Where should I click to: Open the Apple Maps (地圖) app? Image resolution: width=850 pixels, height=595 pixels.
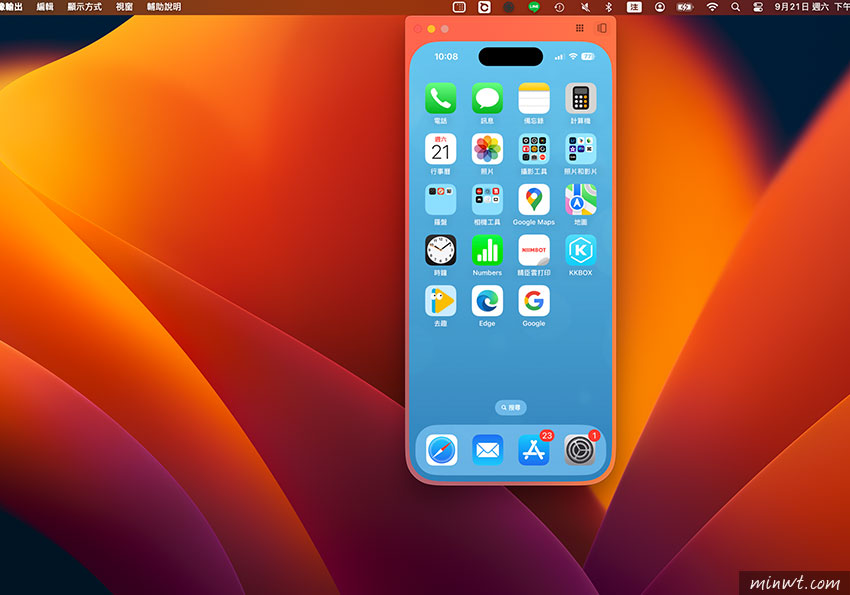(x=581, y=199)
